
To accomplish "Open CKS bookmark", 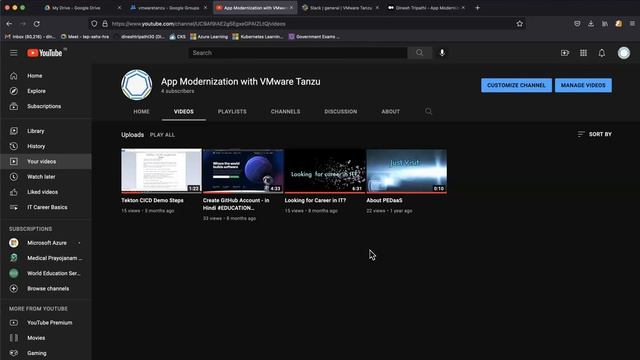I will point(178,37).
